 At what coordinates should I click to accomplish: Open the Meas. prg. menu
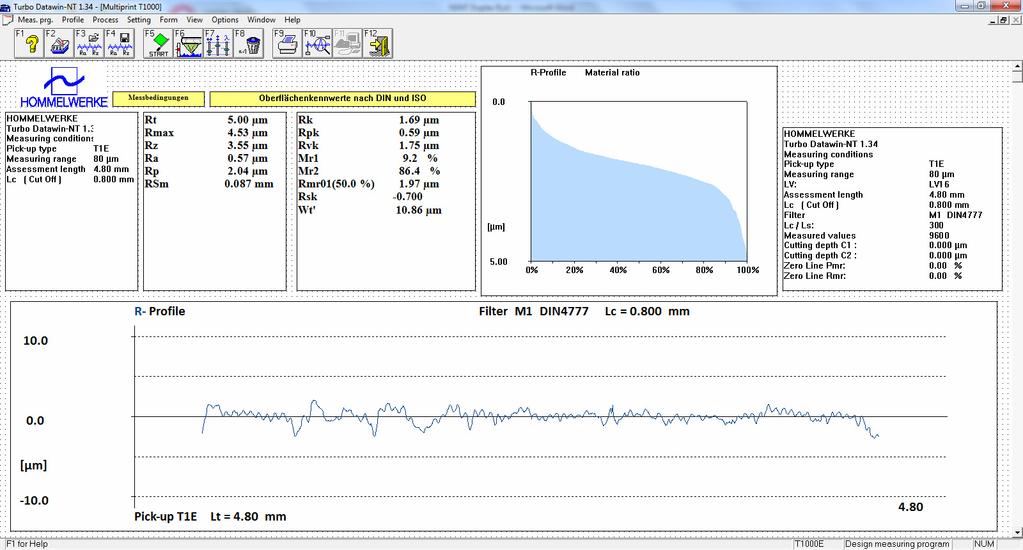click(35, 20)
